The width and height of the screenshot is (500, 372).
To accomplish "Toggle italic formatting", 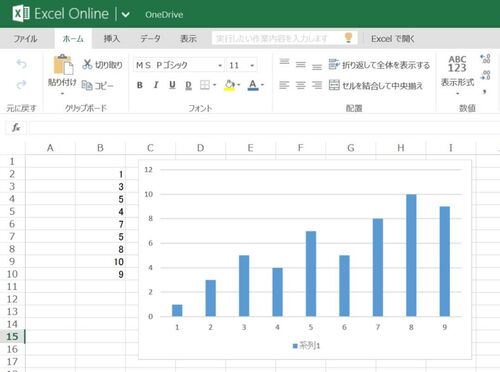I will (x=156, y=85).
